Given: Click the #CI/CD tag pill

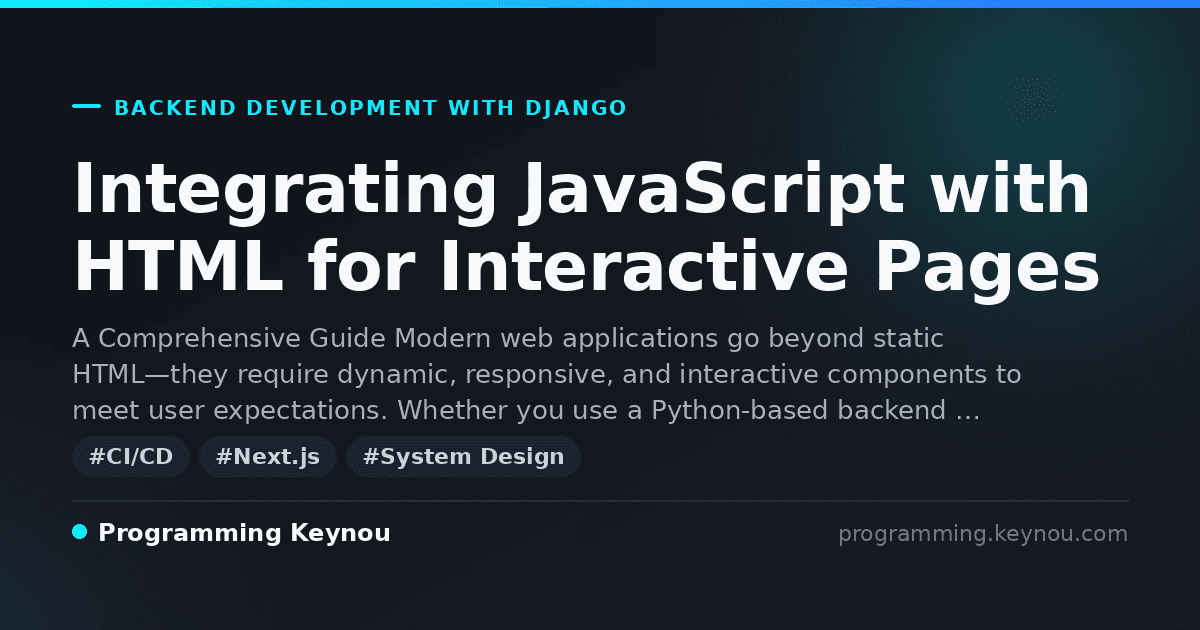Looking at the screenshot, I should click(x=131, y=457).
